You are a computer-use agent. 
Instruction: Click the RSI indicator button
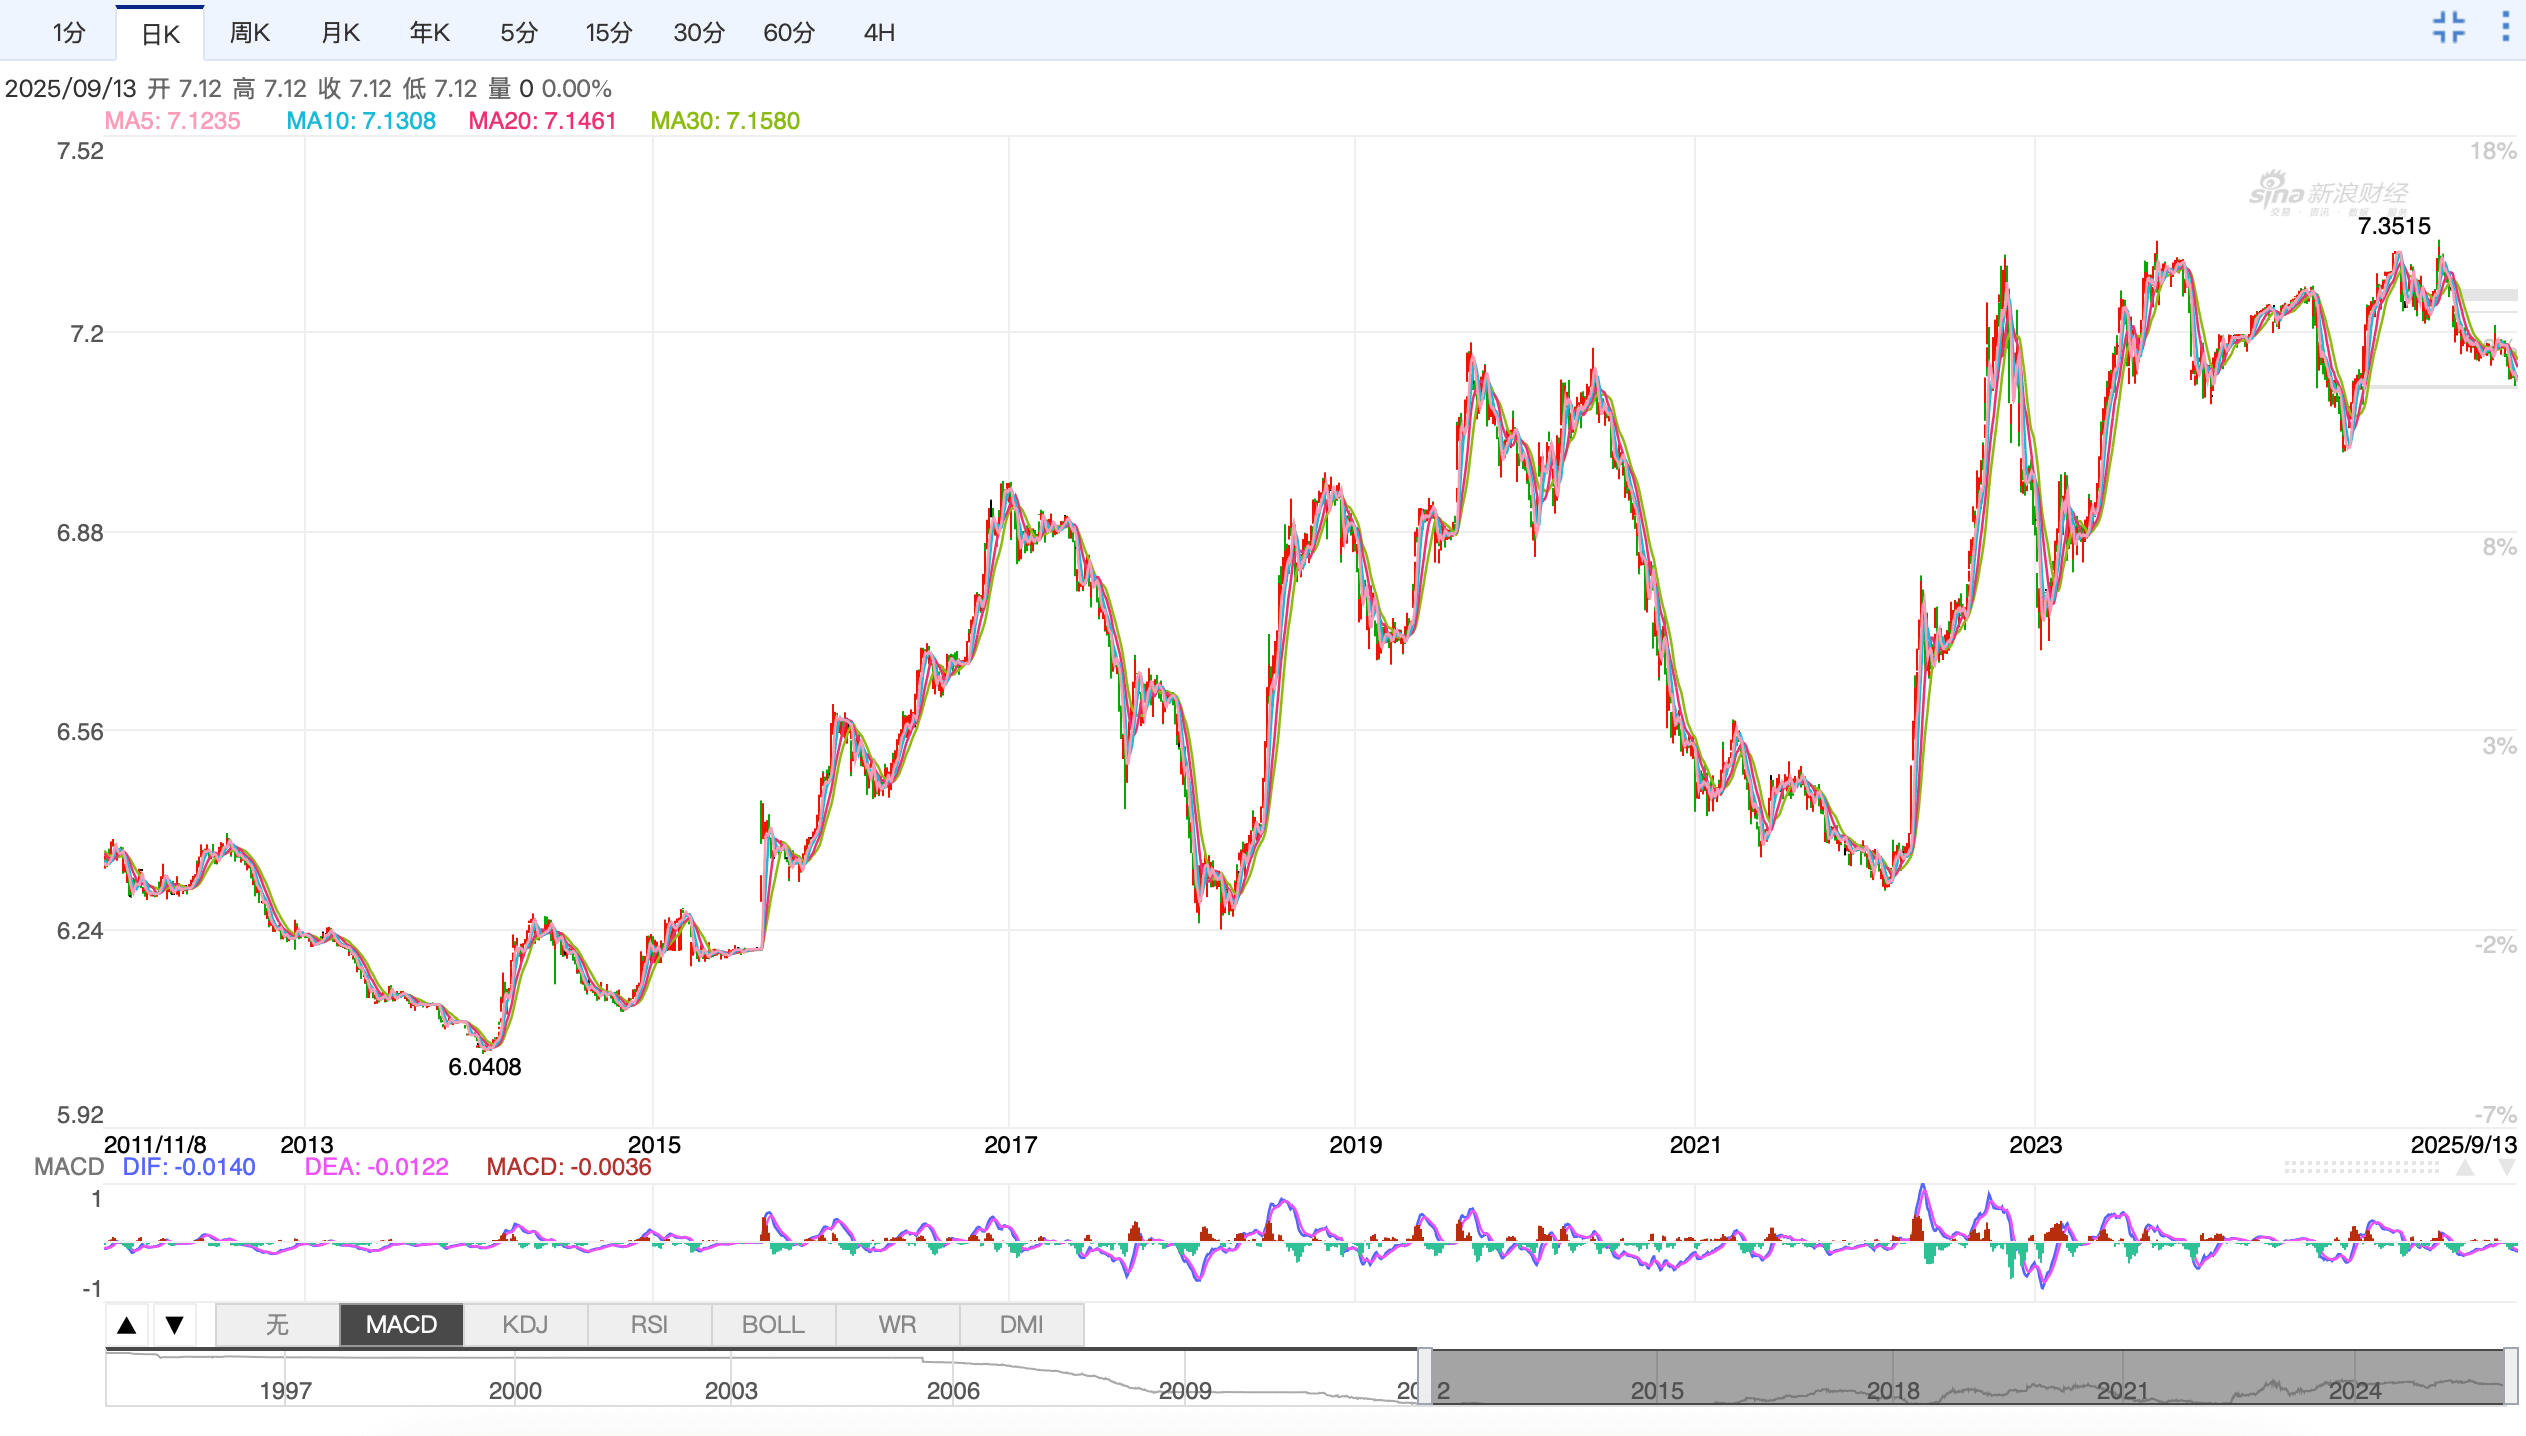(x=649, y=1325)
